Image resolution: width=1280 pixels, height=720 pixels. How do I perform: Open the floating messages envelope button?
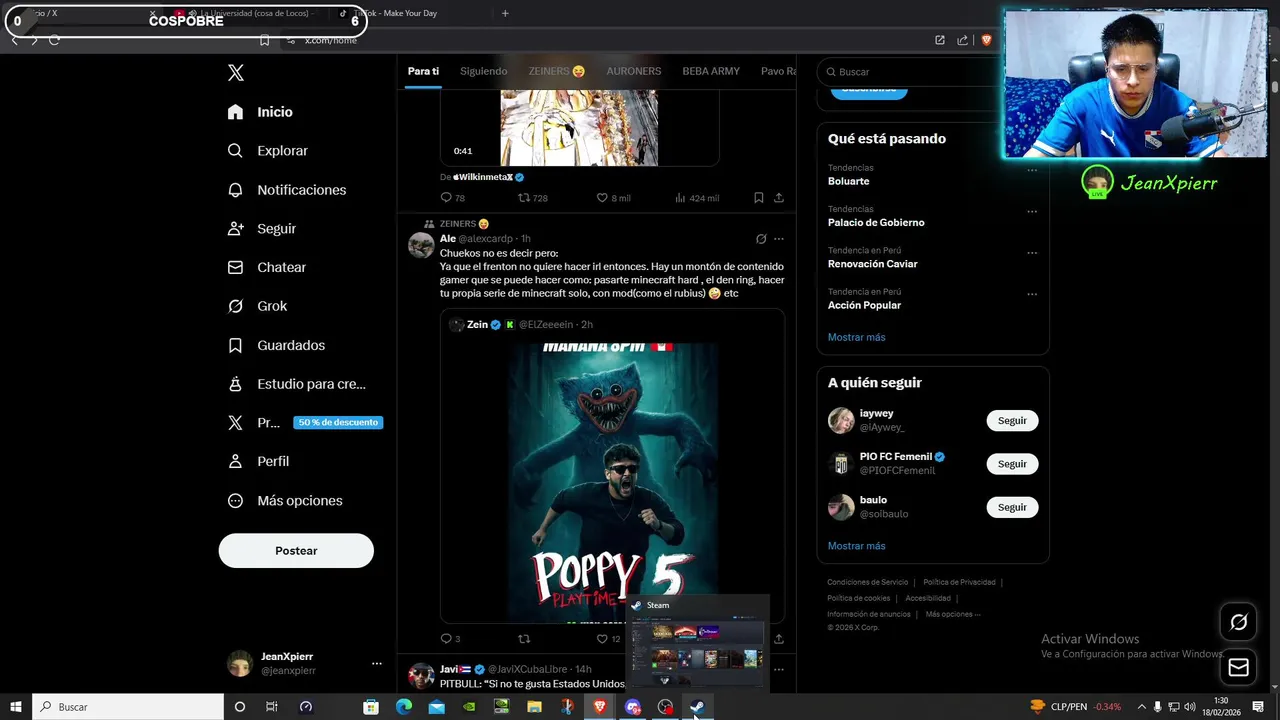(x=1238, y=667)
